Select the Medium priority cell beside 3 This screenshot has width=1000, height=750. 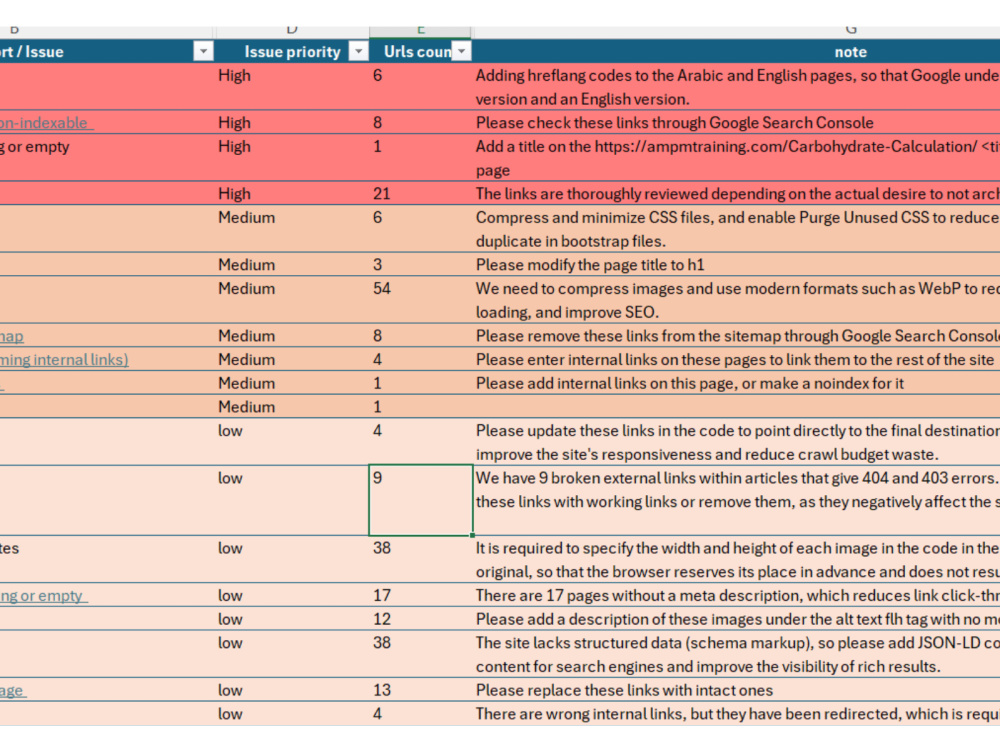tap(292, 265)
